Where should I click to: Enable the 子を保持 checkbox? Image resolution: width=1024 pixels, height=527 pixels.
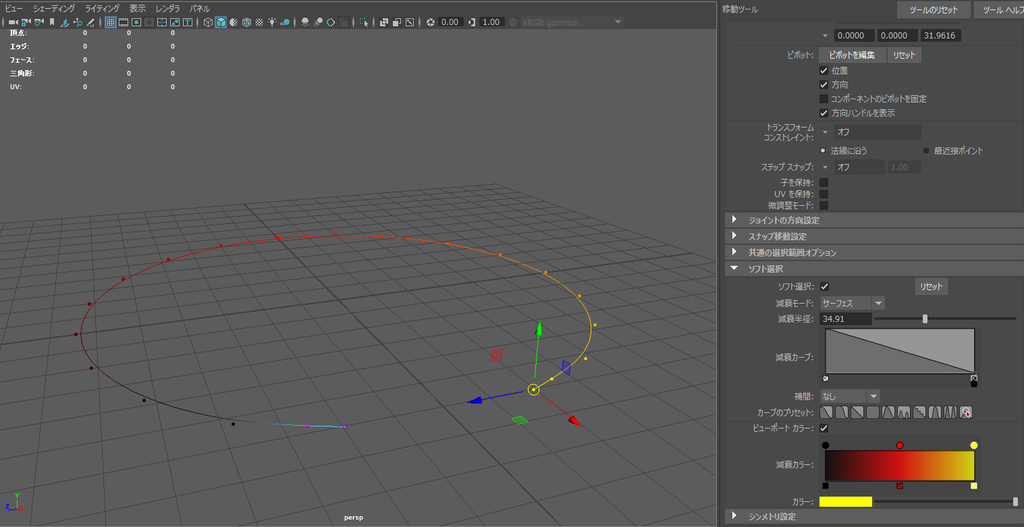(x=824, y=183)
